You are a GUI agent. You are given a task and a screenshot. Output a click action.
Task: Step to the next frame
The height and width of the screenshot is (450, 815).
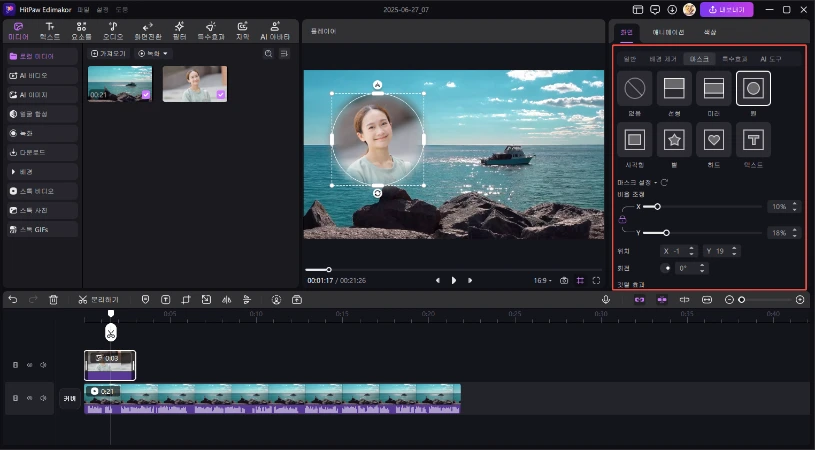tap(470, 281)
